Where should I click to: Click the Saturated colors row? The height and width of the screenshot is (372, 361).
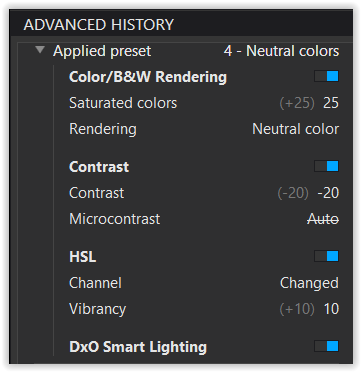(x=204, y=103)
